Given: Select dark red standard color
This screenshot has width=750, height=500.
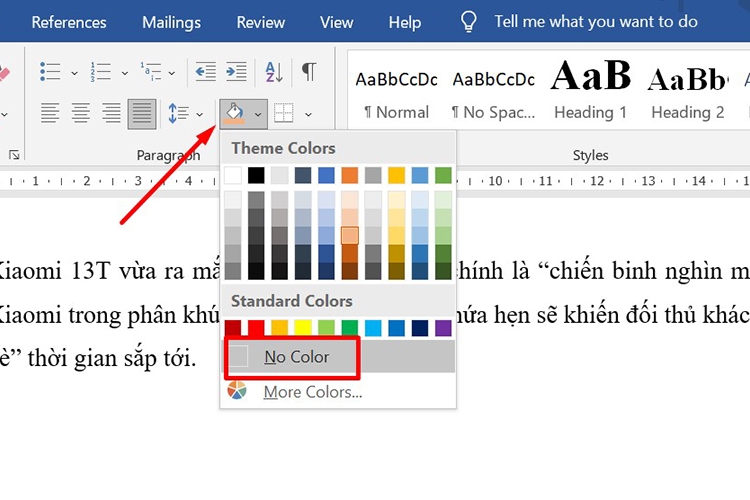Looking at the screenshot, I should (233, 328).
